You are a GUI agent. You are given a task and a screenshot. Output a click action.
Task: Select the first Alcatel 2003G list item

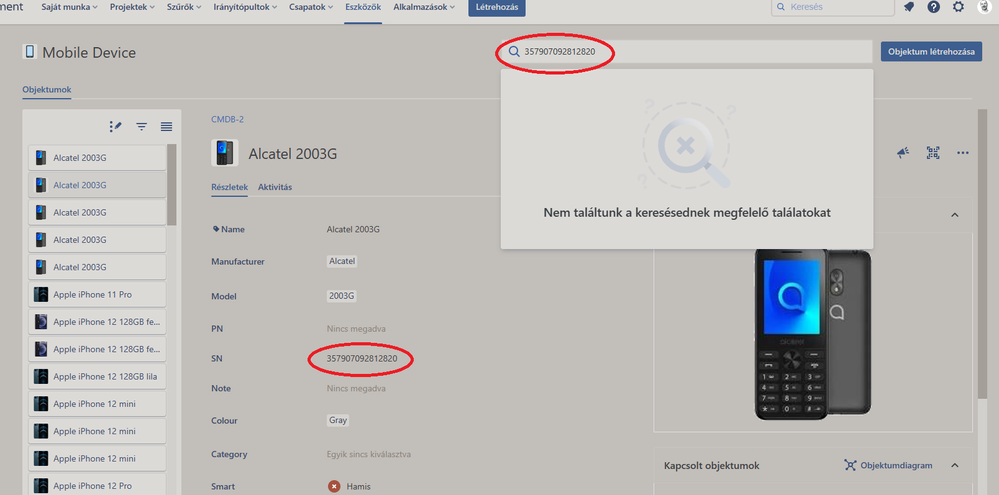97,157
